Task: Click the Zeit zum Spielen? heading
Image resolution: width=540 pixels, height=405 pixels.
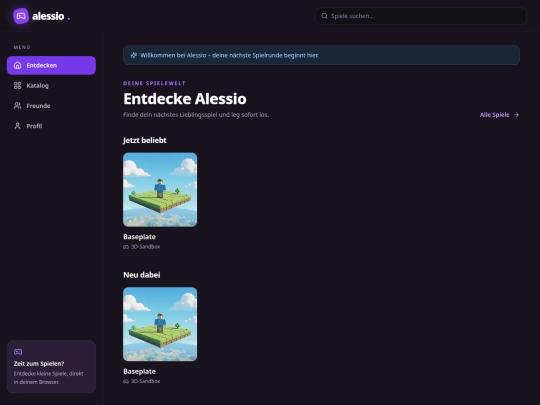Action: point(39,364)
